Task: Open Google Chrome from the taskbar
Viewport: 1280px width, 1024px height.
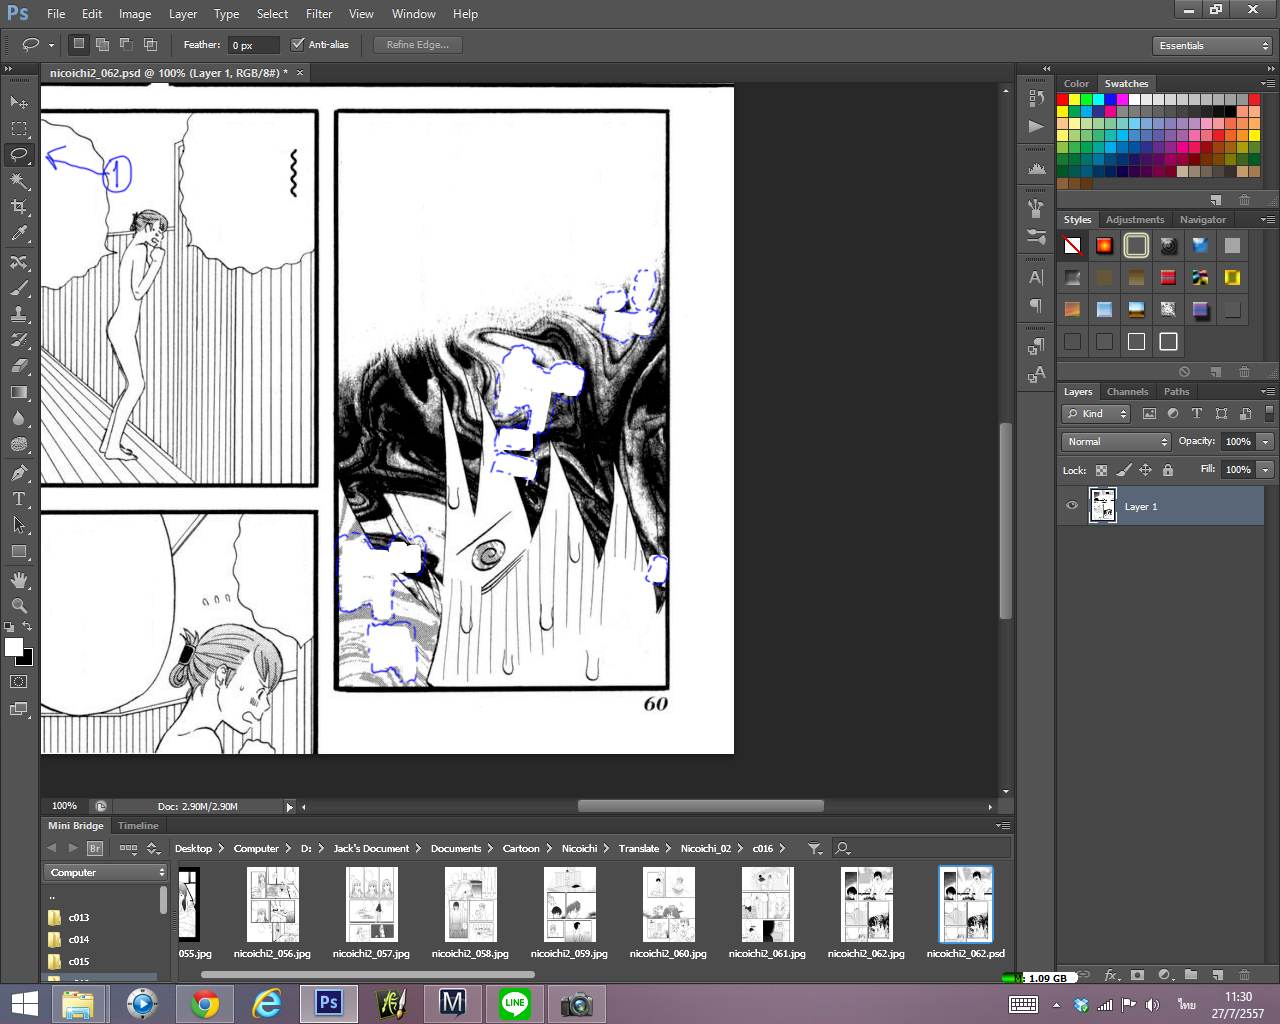Action: (205, 1003)
